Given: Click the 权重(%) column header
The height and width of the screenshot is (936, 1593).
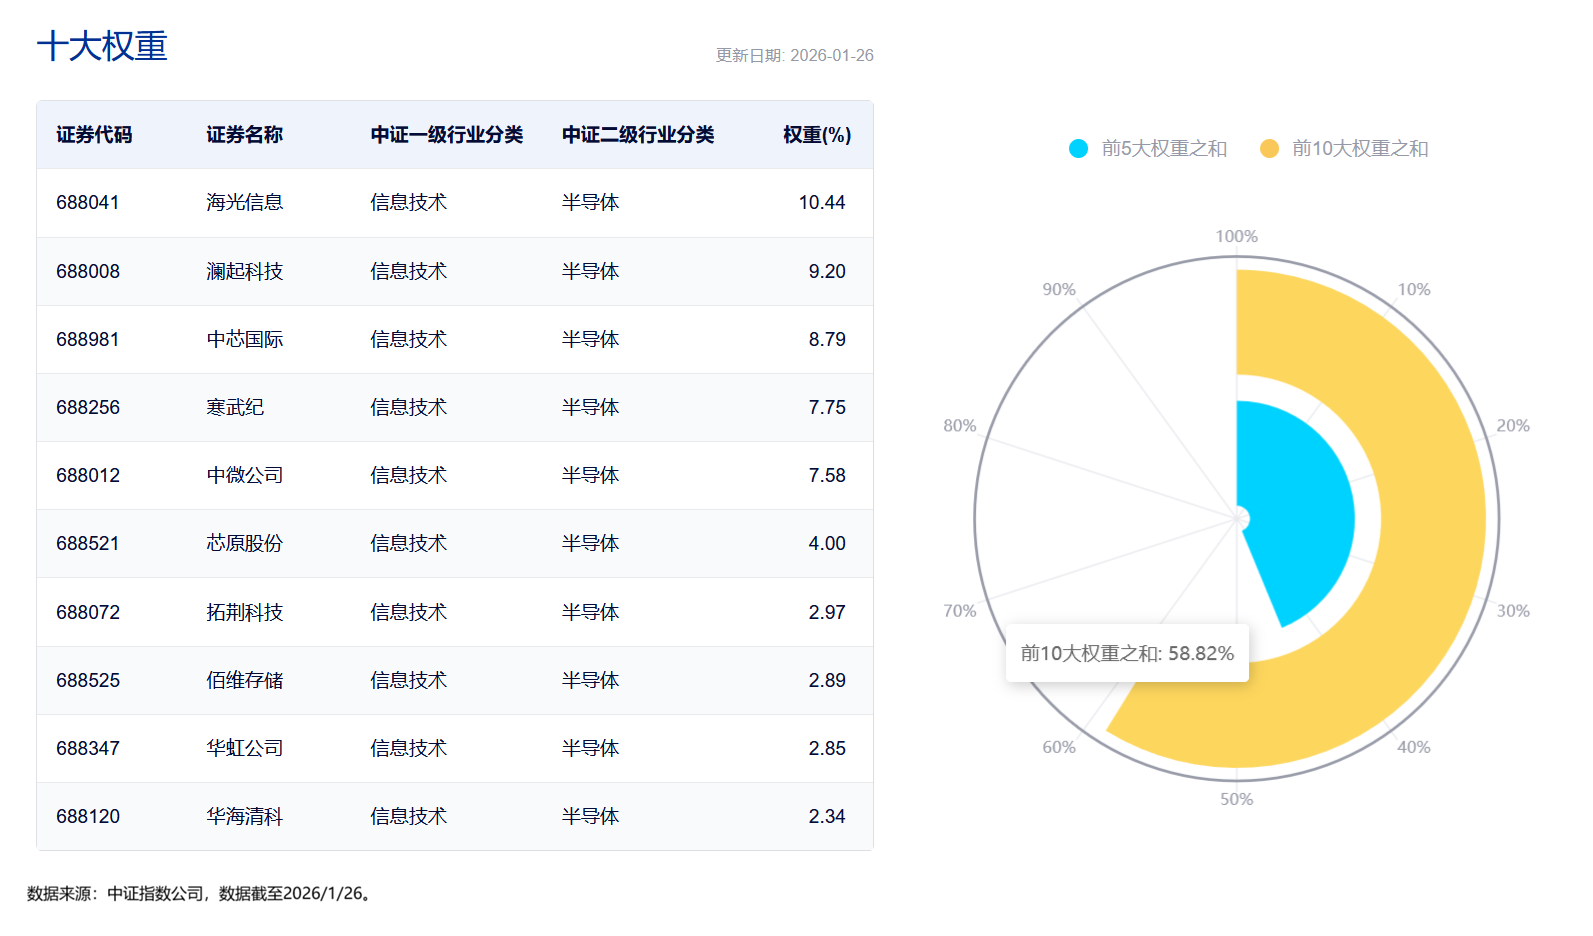Looking at the screenshot, I should (x=816, y=135).
